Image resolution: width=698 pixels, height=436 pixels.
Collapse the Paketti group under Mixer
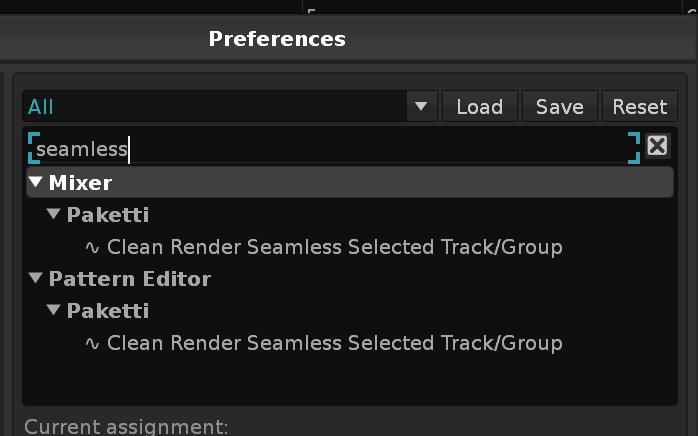pyautogui.click(x=53, y=214)
